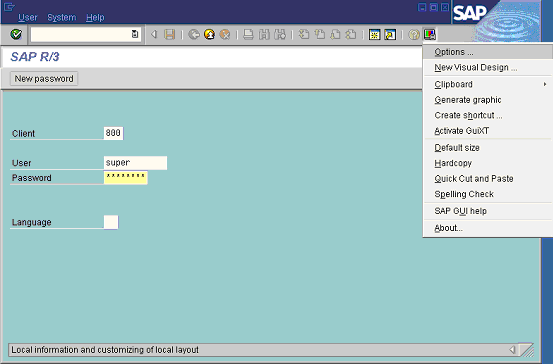
Task: Select Spelling Check menu entry
Action: coord(487,194)
